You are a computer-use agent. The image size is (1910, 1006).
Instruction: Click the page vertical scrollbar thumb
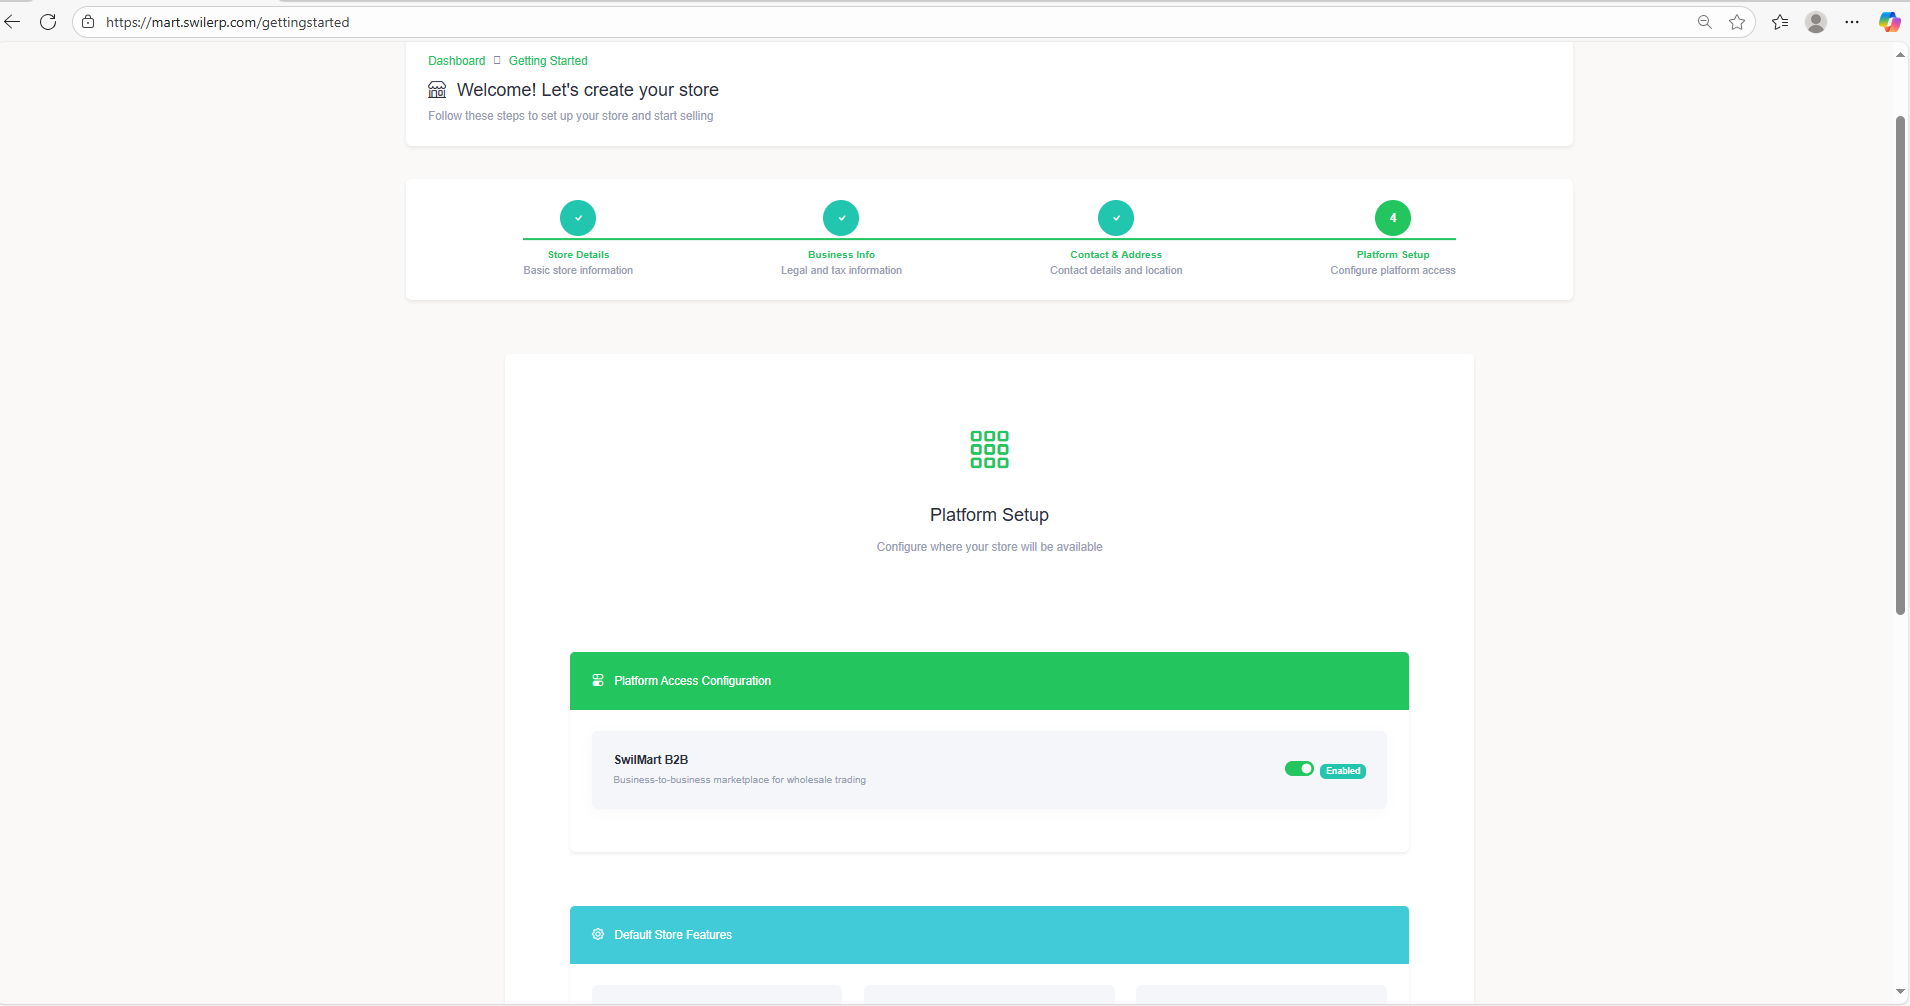pos(1900,365)
